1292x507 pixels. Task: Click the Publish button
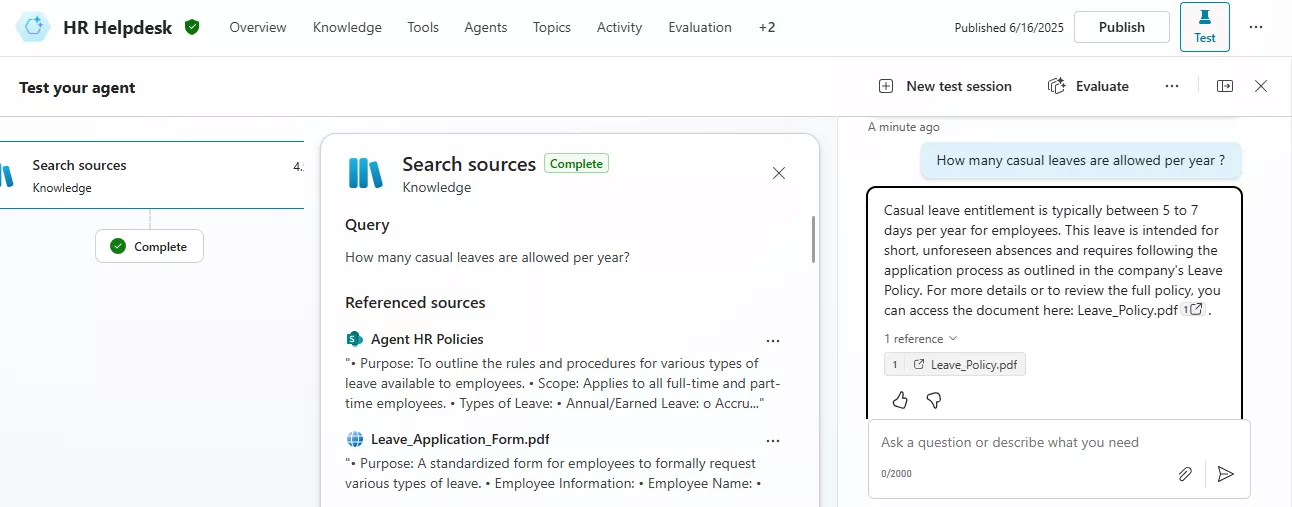tap(1121, 27)
